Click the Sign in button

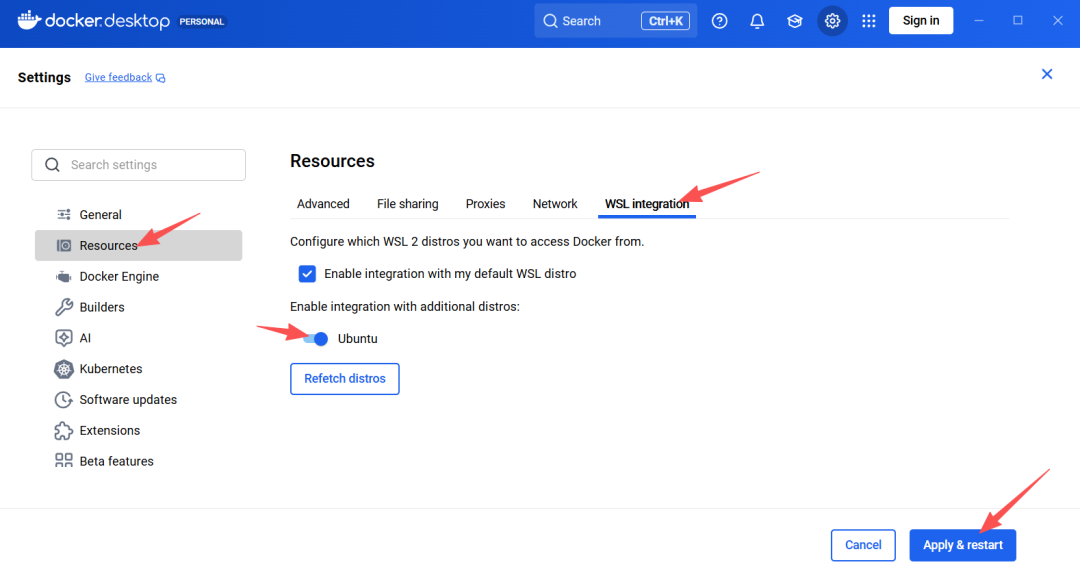pos(921,21)
